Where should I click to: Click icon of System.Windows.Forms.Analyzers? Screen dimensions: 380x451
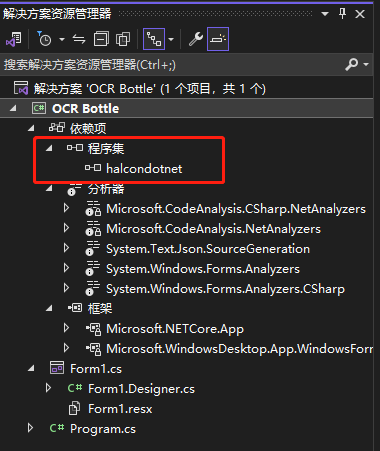coord(93,268)
